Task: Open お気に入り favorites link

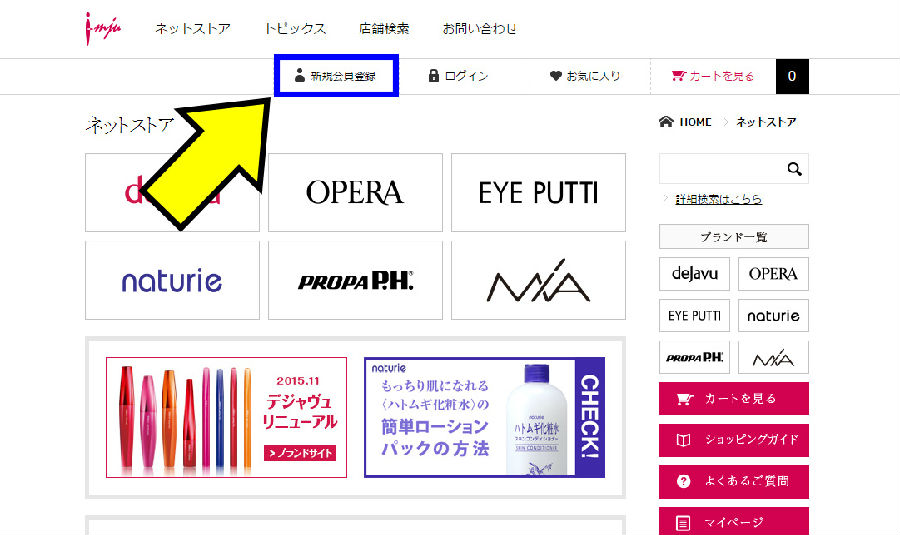Action: coord(585,76)
